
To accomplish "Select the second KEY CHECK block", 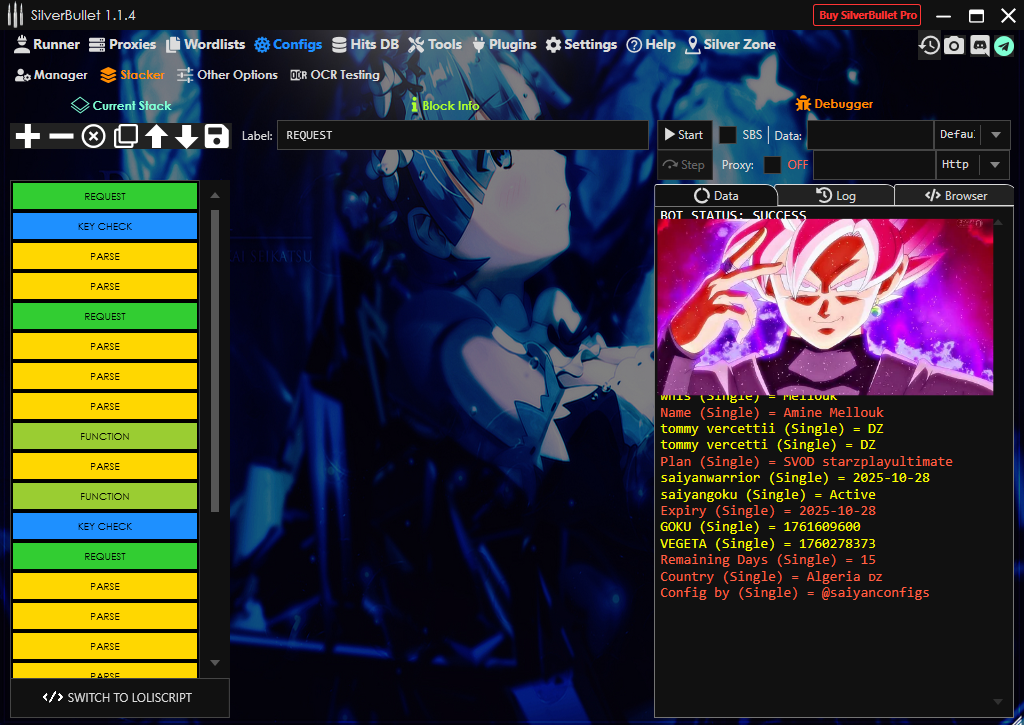I will [x=105, y=526].
